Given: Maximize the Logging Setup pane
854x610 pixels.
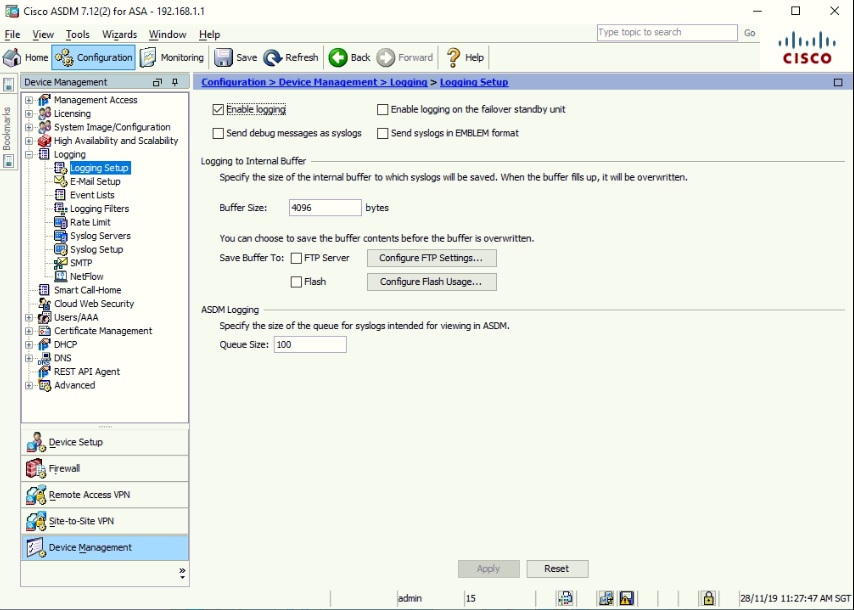Looking at the screenshot, I should 838,82.
